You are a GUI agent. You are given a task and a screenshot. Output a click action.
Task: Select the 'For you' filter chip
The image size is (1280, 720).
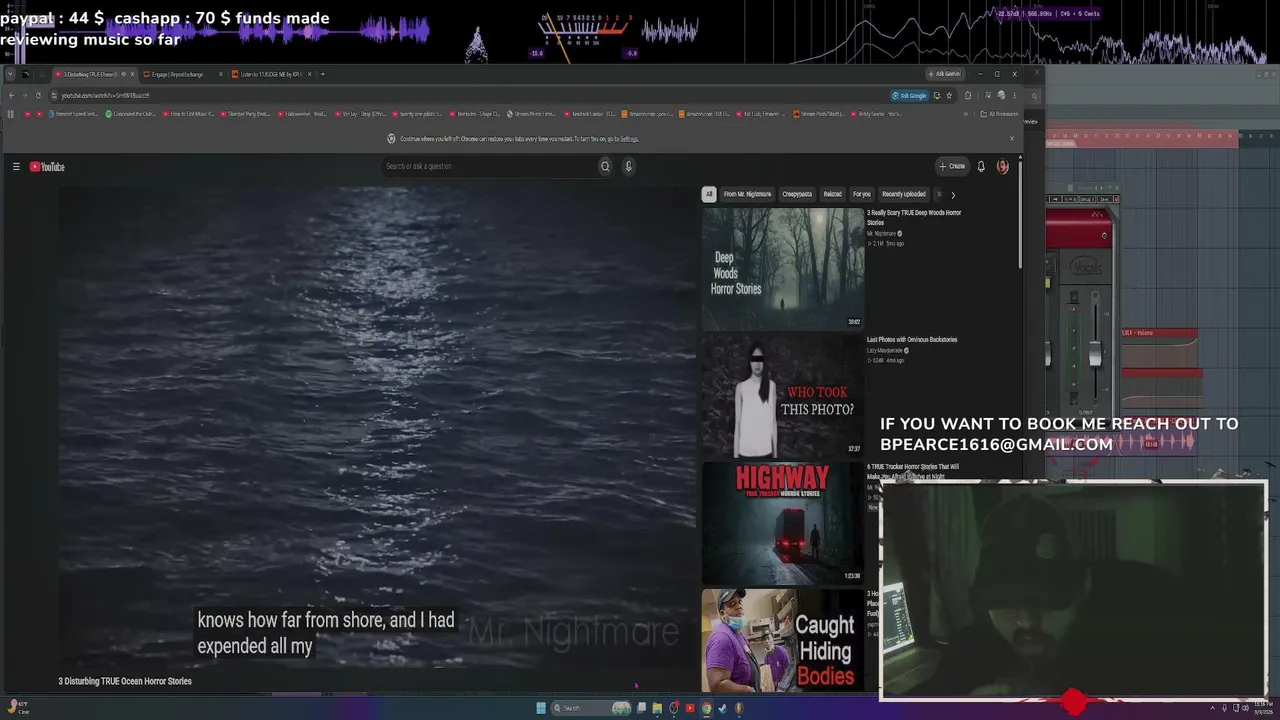click(x=862, y=195)
